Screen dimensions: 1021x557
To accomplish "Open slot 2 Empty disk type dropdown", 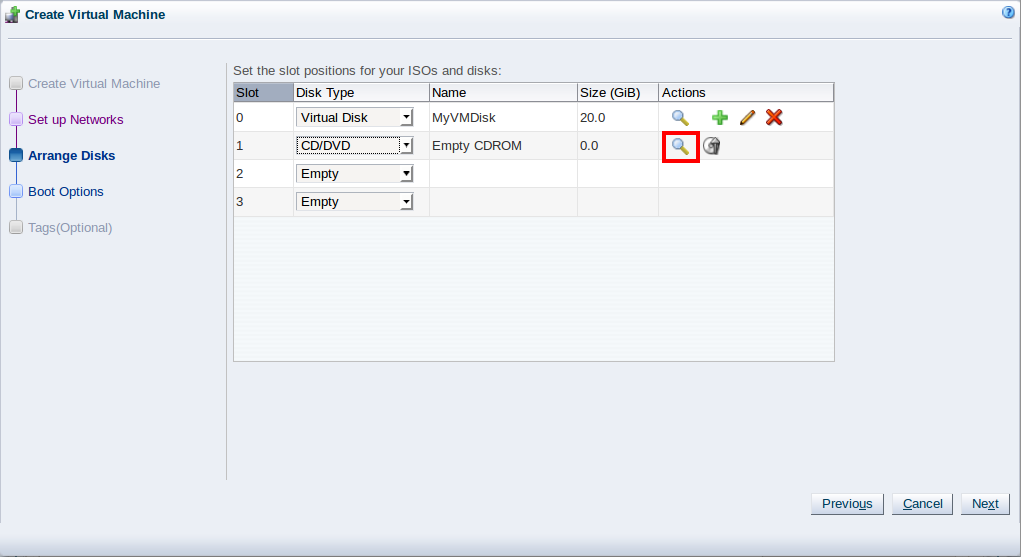I will point(354,173).
